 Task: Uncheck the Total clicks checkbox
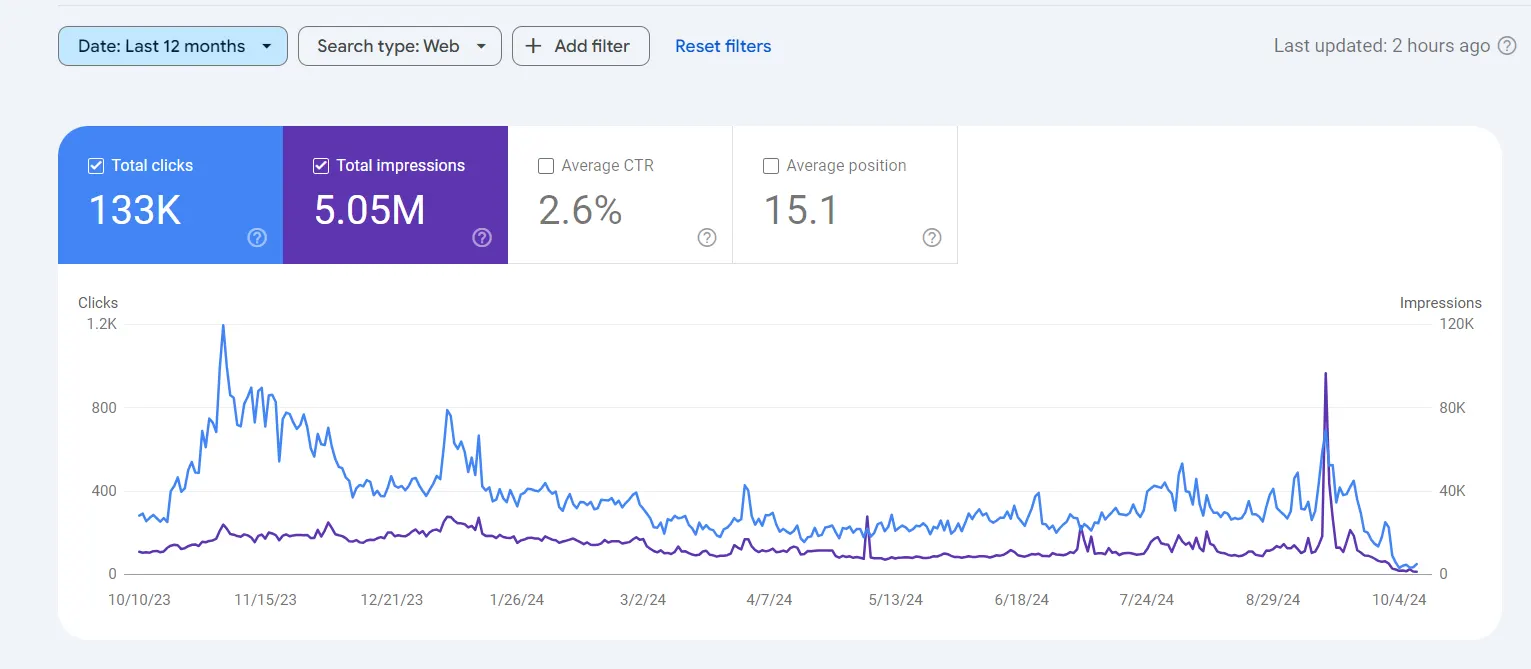pos(96,166)
